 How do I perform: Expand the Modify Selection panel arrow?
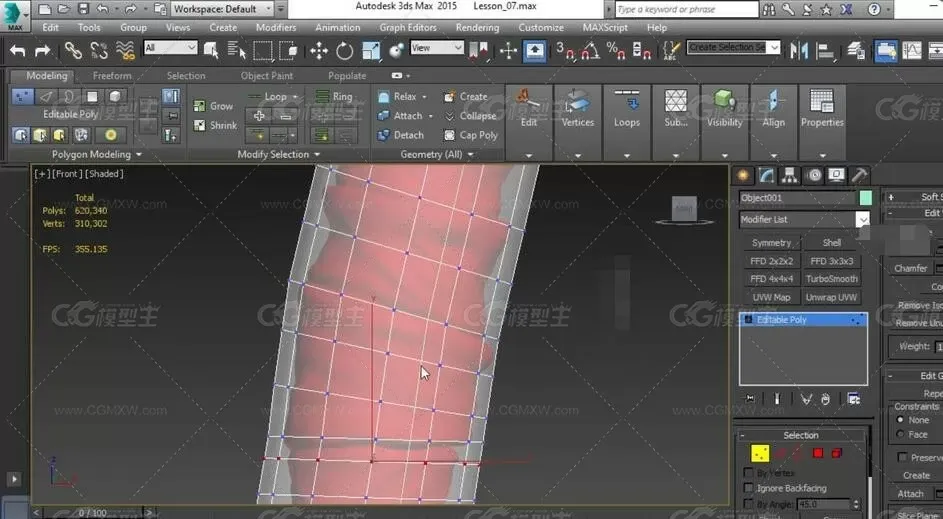(317, 155)
